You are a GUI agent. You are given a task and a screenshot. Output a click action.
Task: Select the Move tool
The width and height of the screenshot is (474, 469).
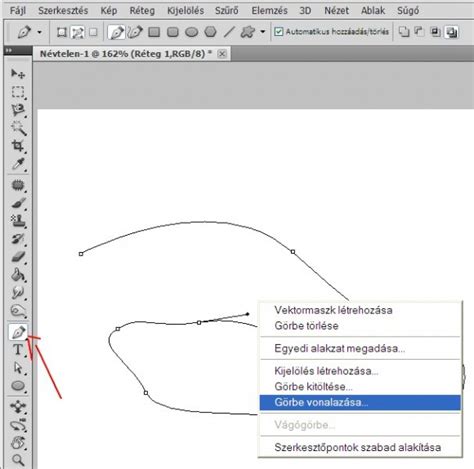coord(18,74)
